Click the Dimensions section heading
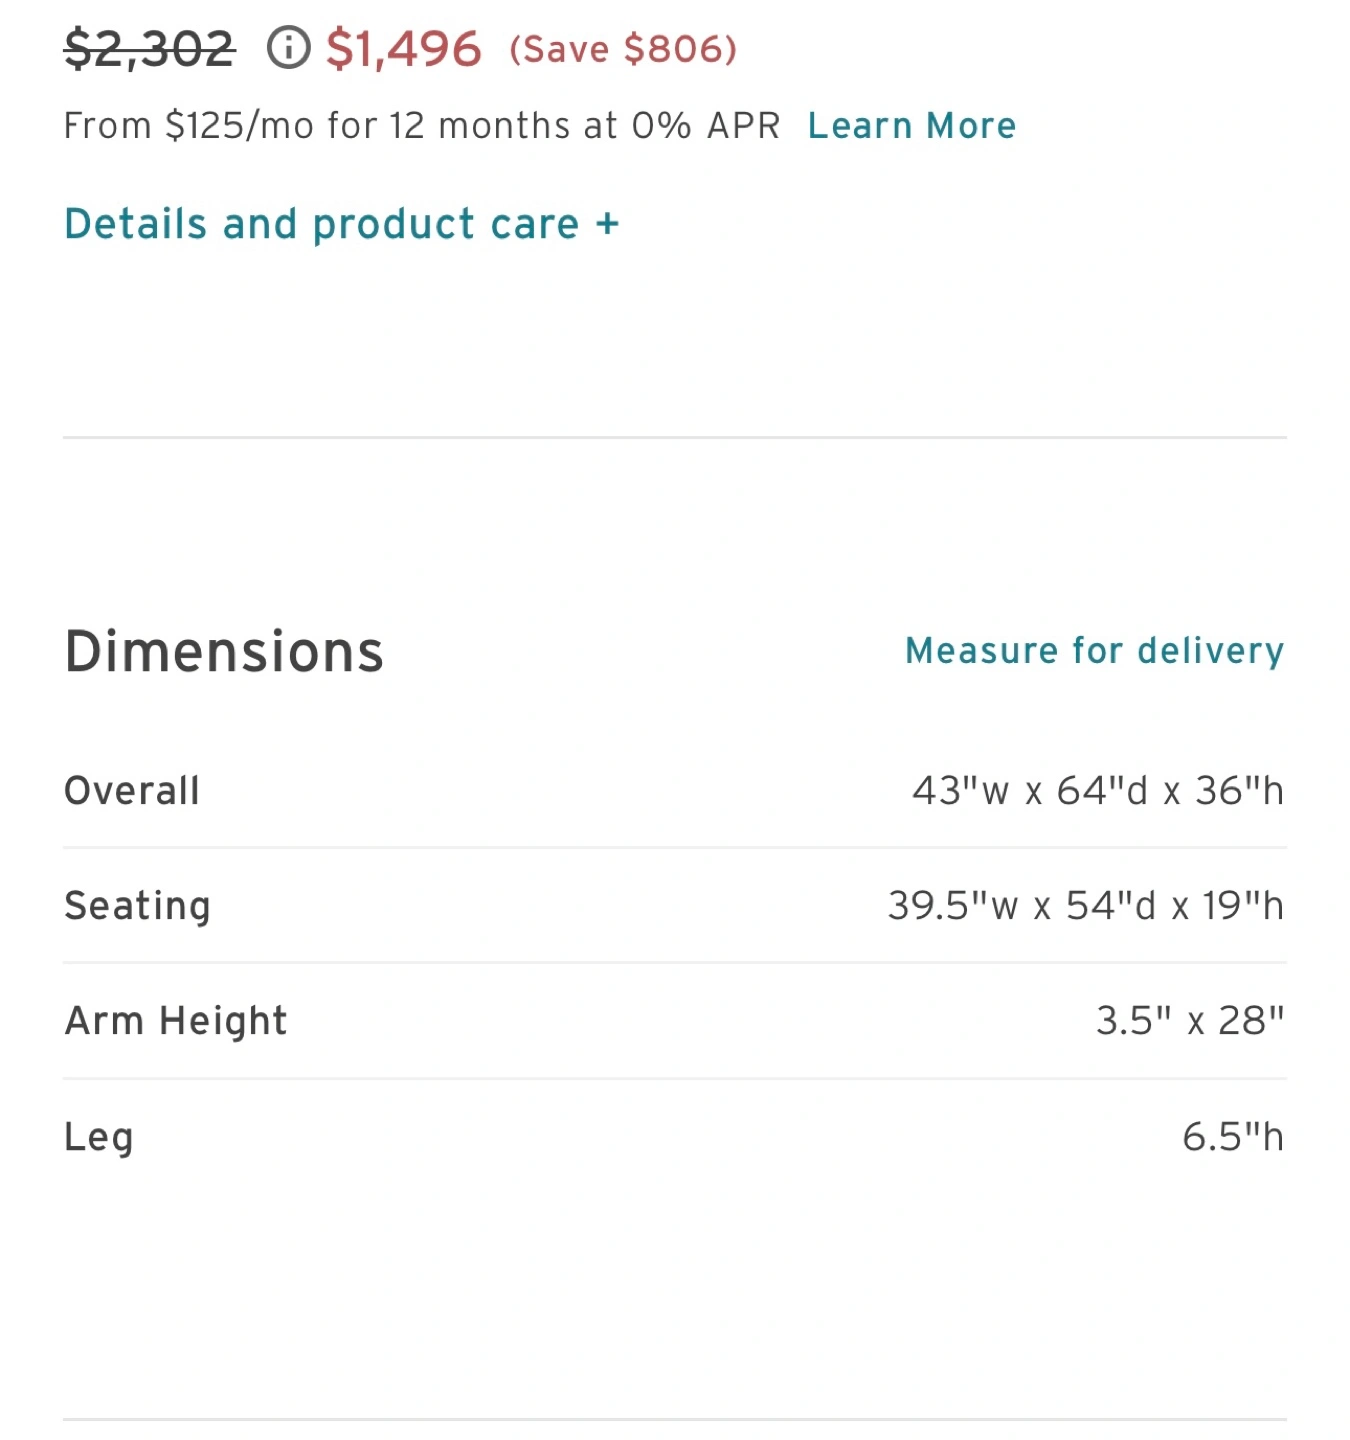 (x=224, y=652)
